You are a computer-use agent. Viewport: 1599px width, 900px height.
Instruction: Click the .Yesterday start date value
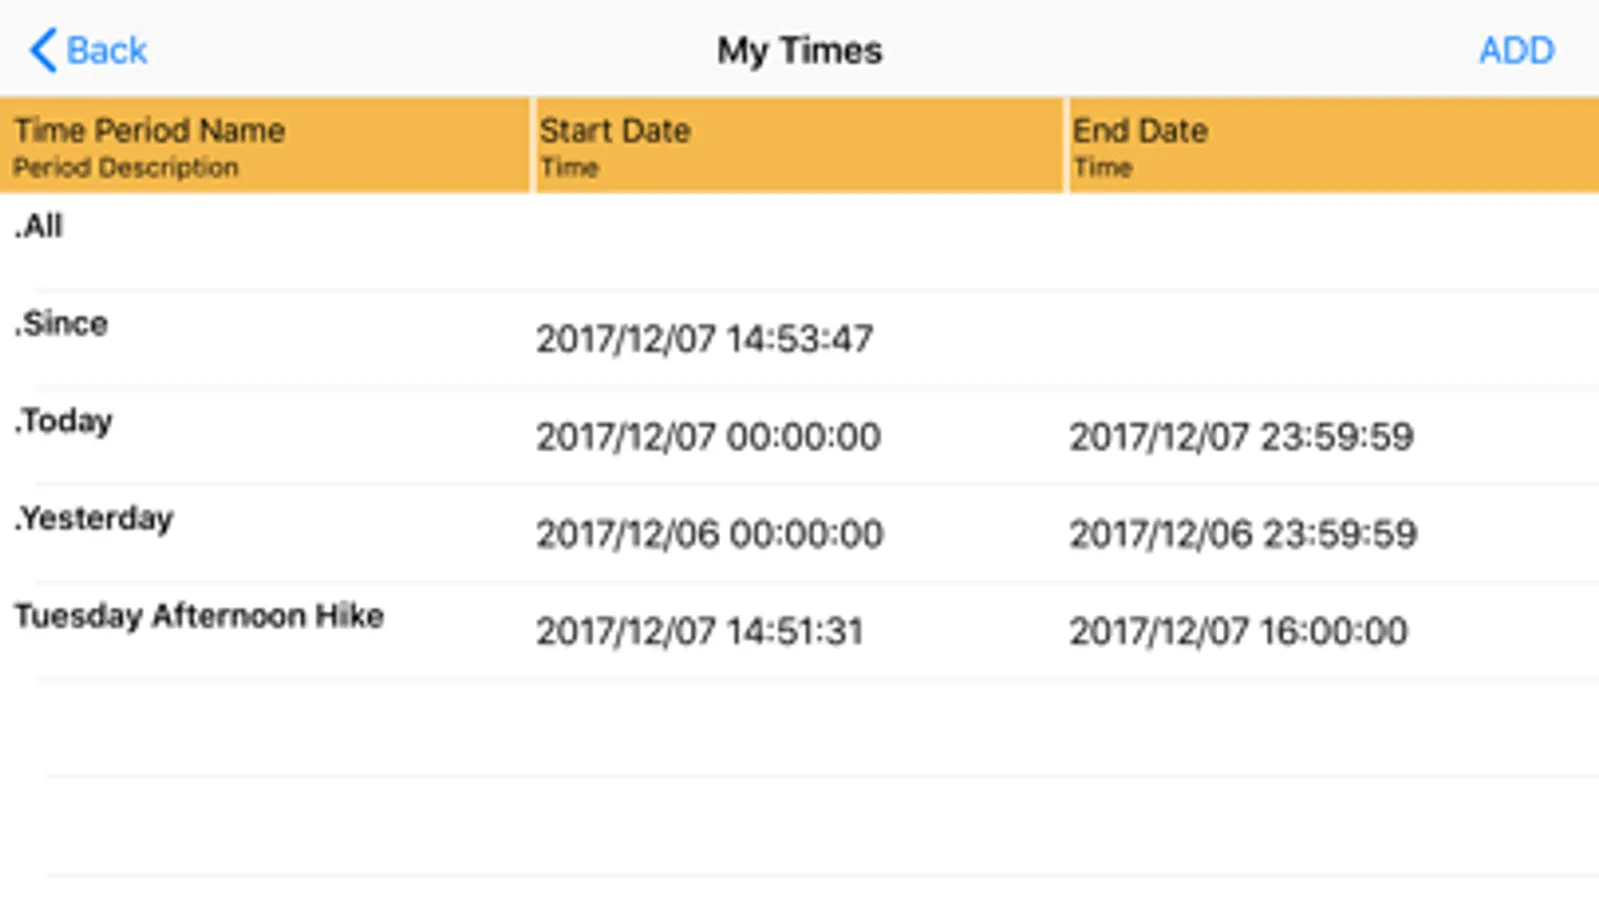709,534
